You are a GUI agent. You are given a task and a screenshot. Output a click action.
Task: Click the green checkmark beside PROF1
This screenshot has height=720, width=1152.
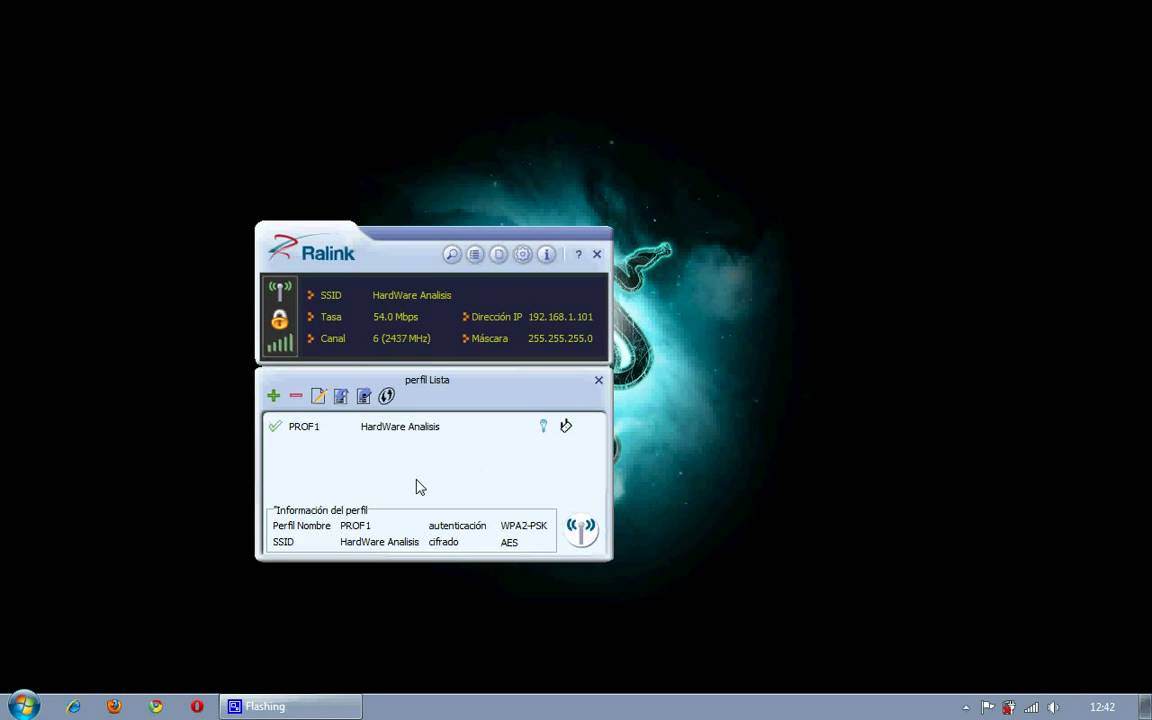tap(276, 426)
